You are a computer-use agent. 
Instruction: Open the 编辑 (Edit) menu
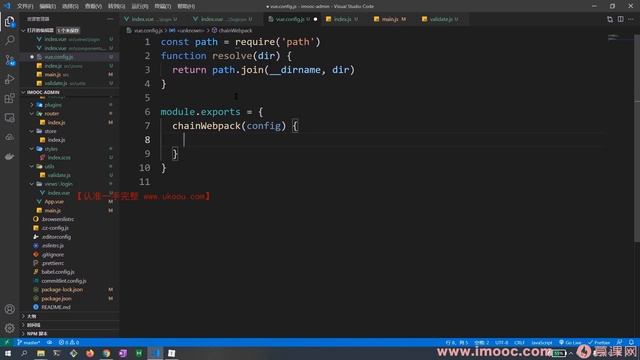click(48, 6)
